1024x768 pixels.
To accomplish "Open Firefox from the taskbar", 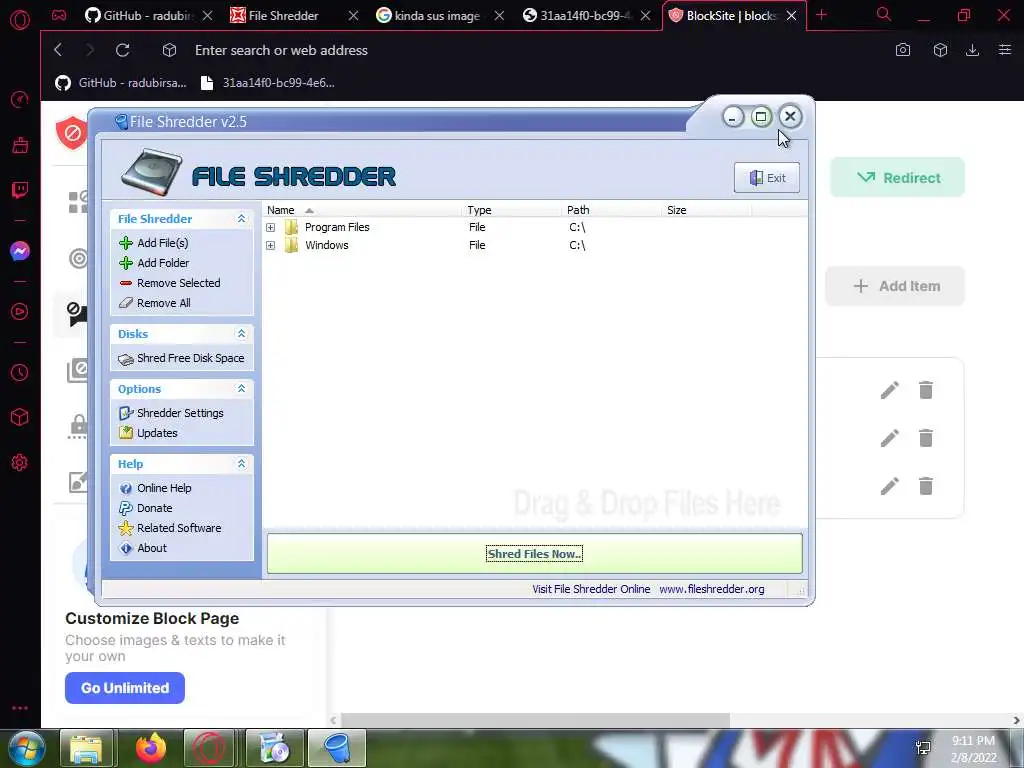I will (x=151, y=748).
